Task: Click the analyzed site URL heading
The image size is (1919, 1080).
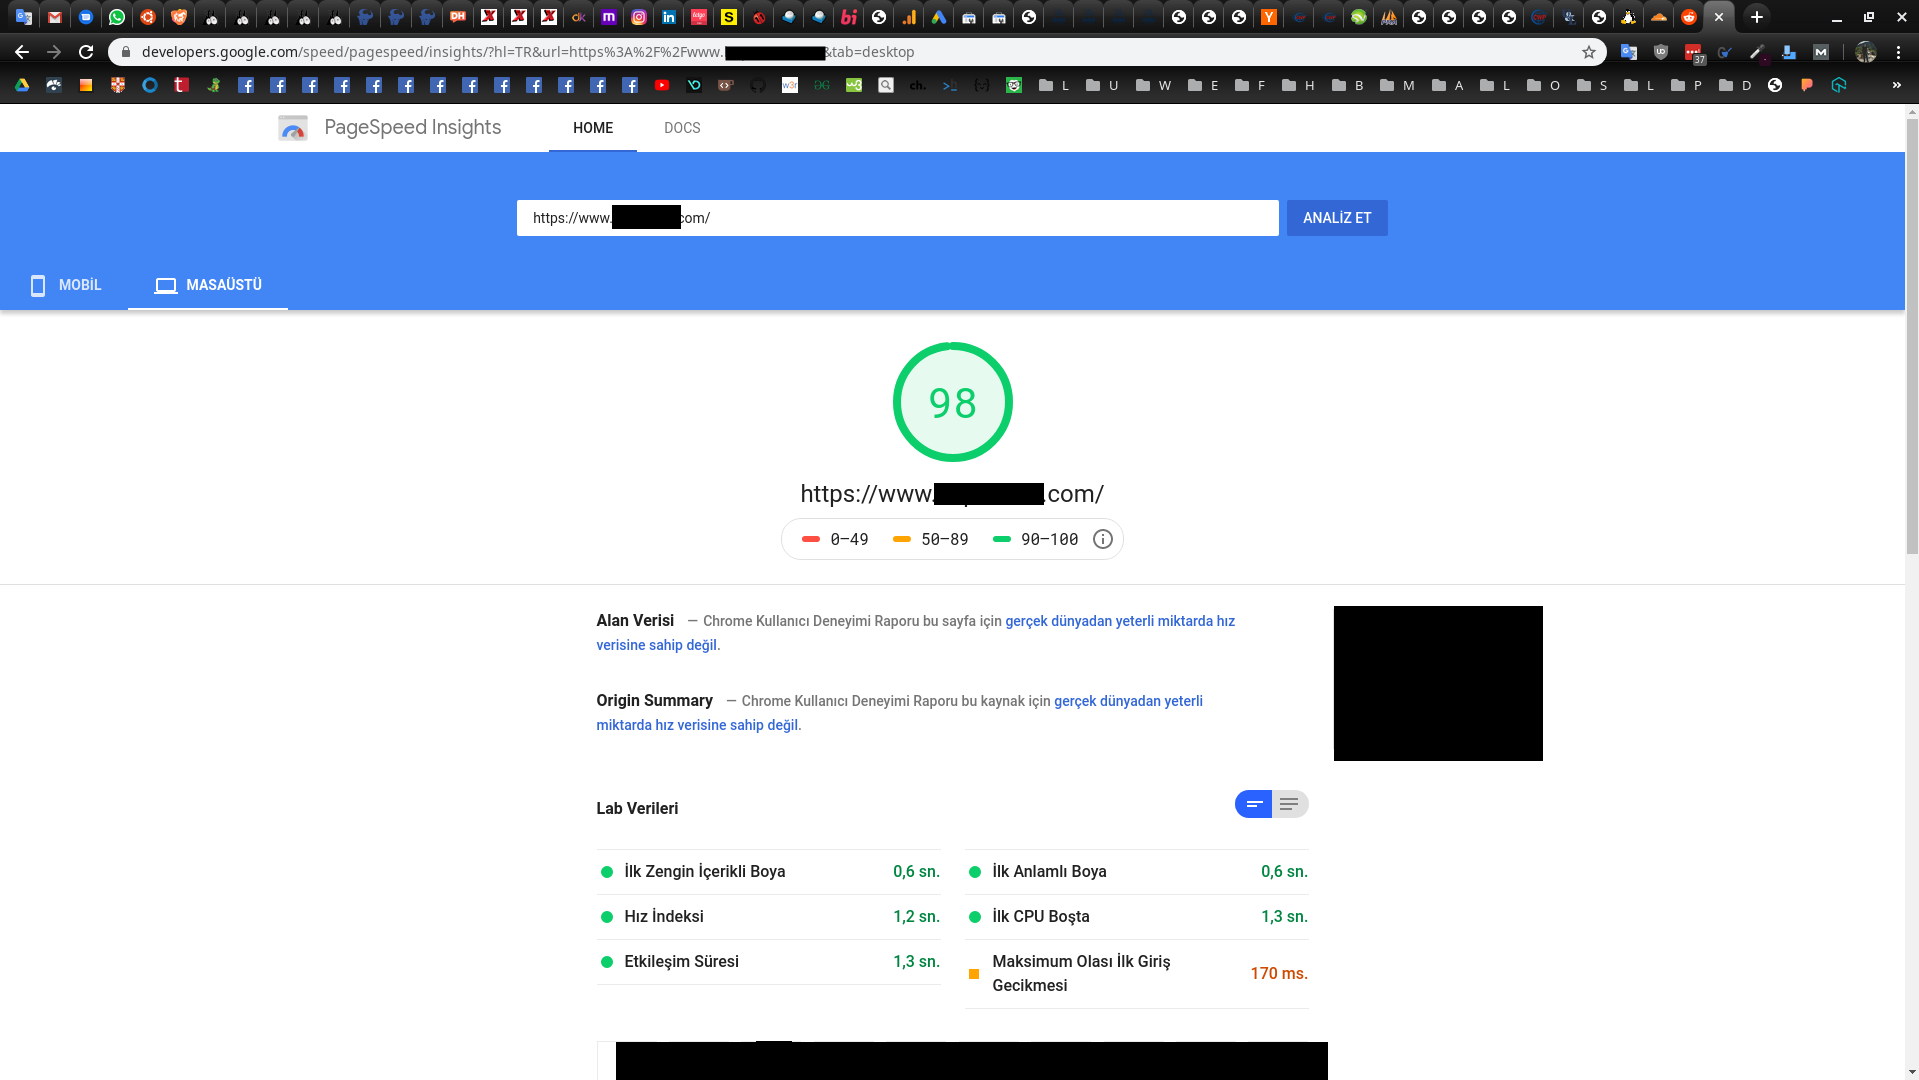Action: [952, 494]
